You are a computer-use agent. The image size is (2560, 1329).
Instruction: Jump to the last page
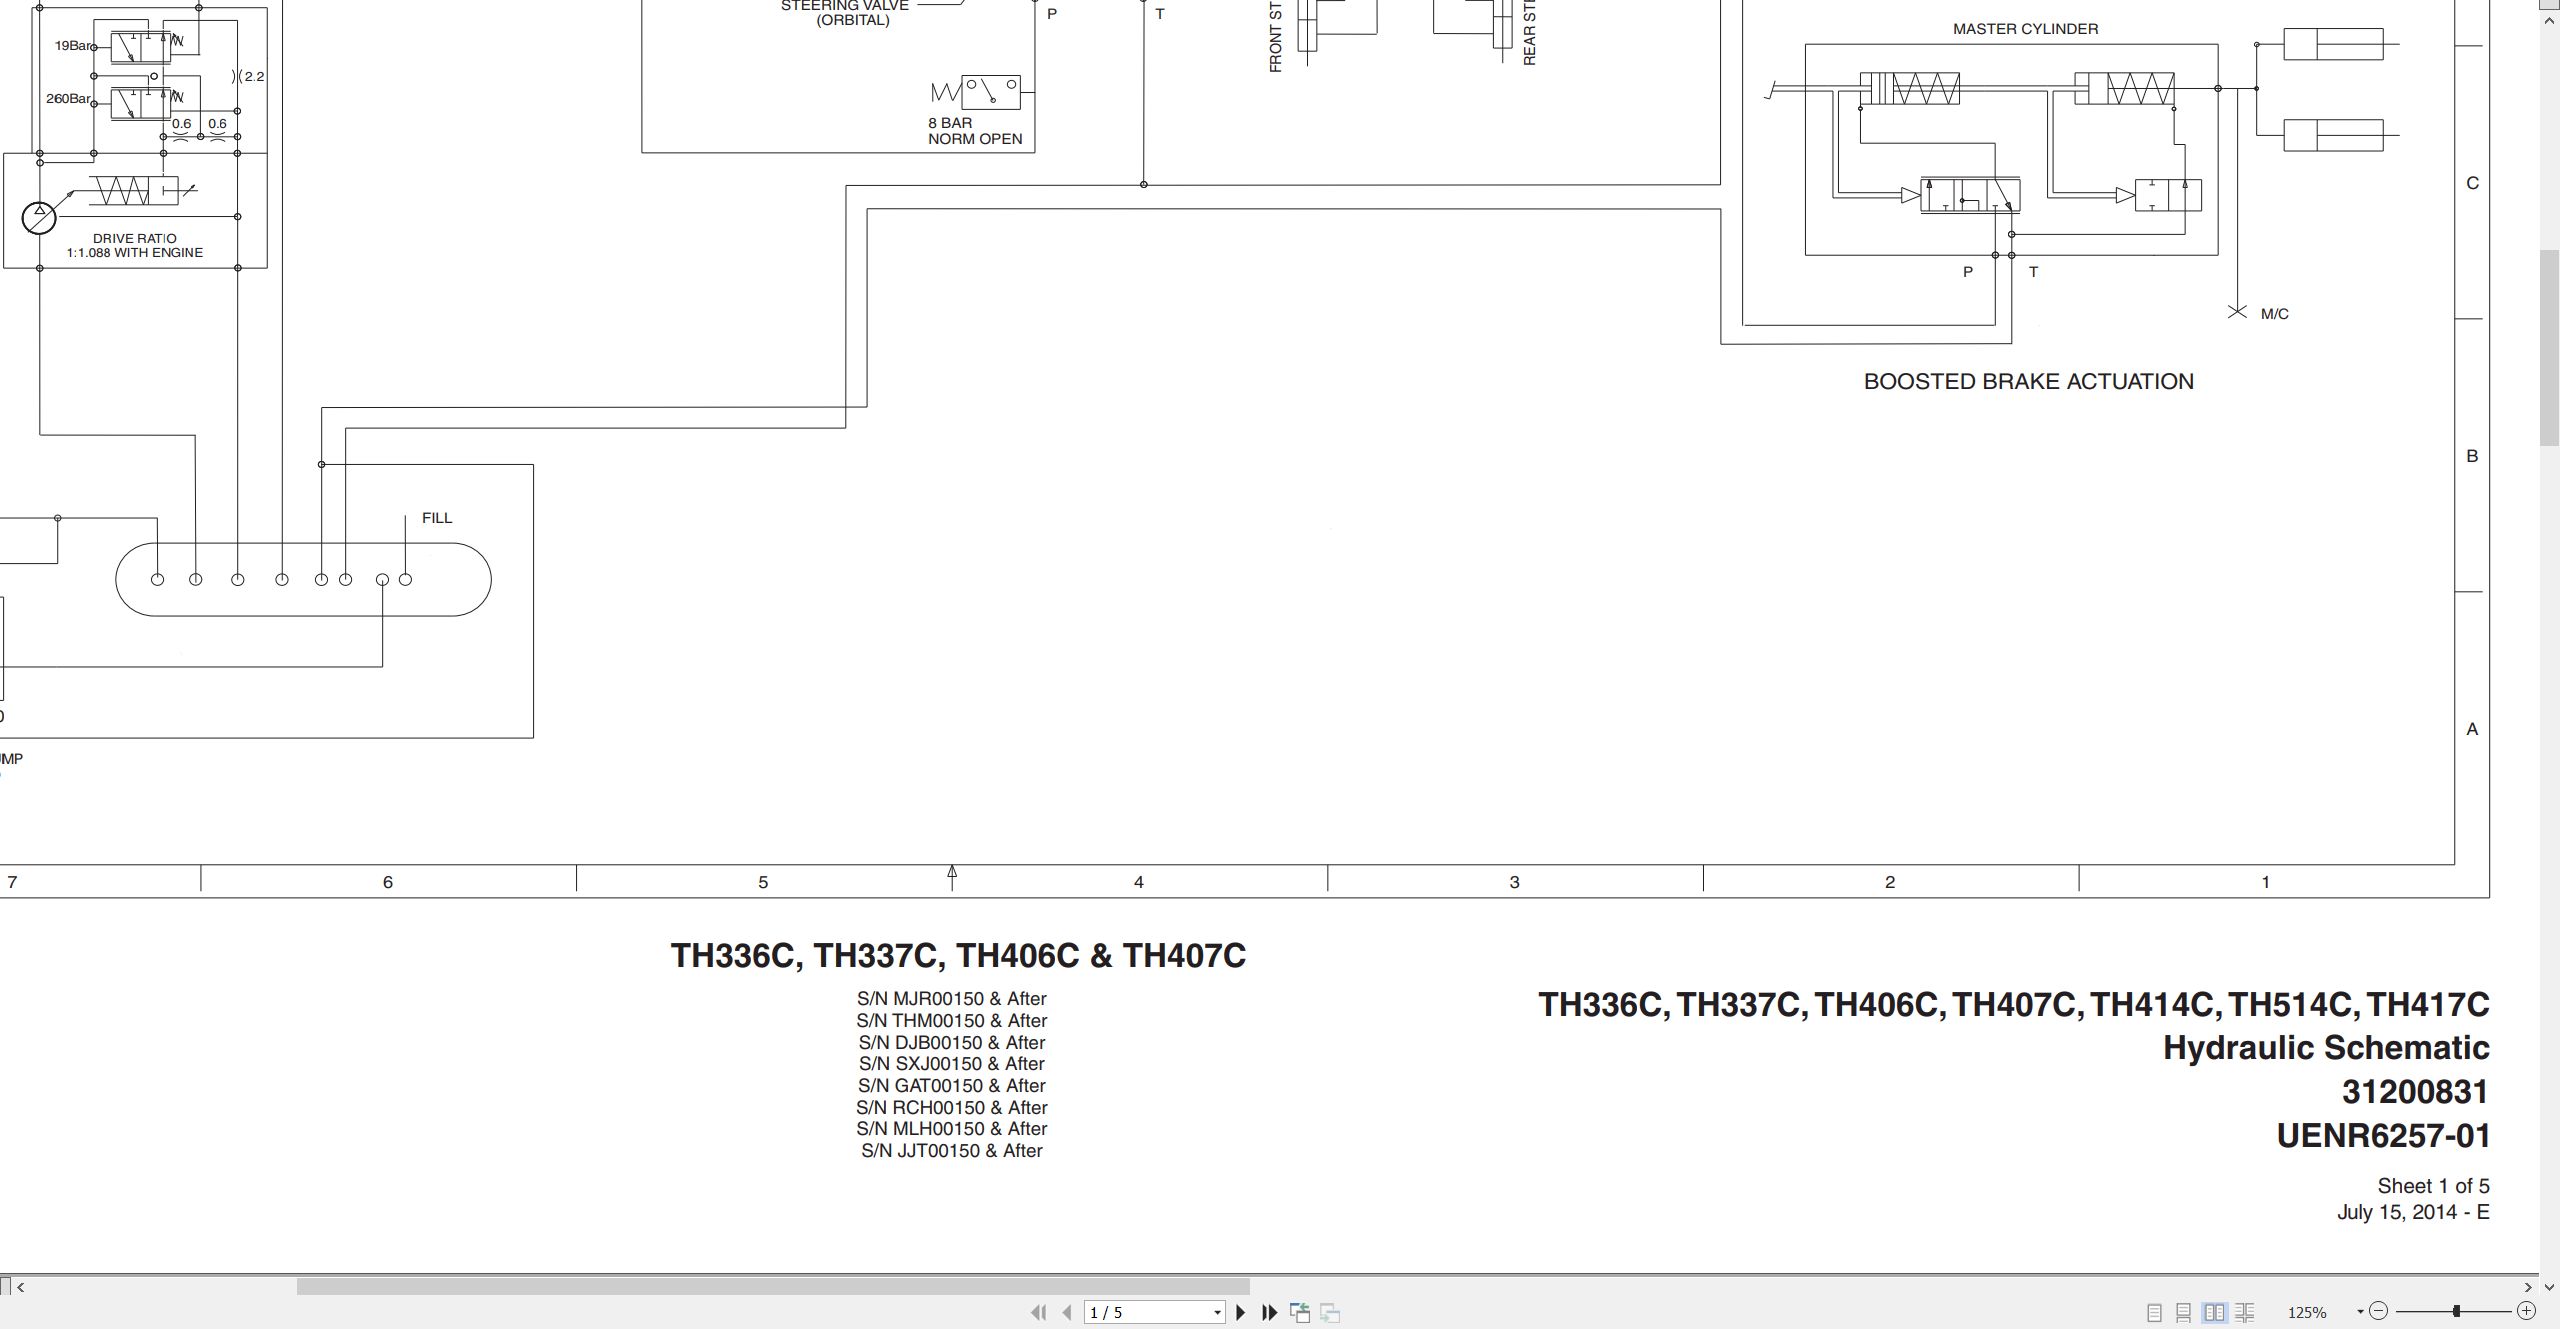pyautogui.click(x=1270, y=1312)
